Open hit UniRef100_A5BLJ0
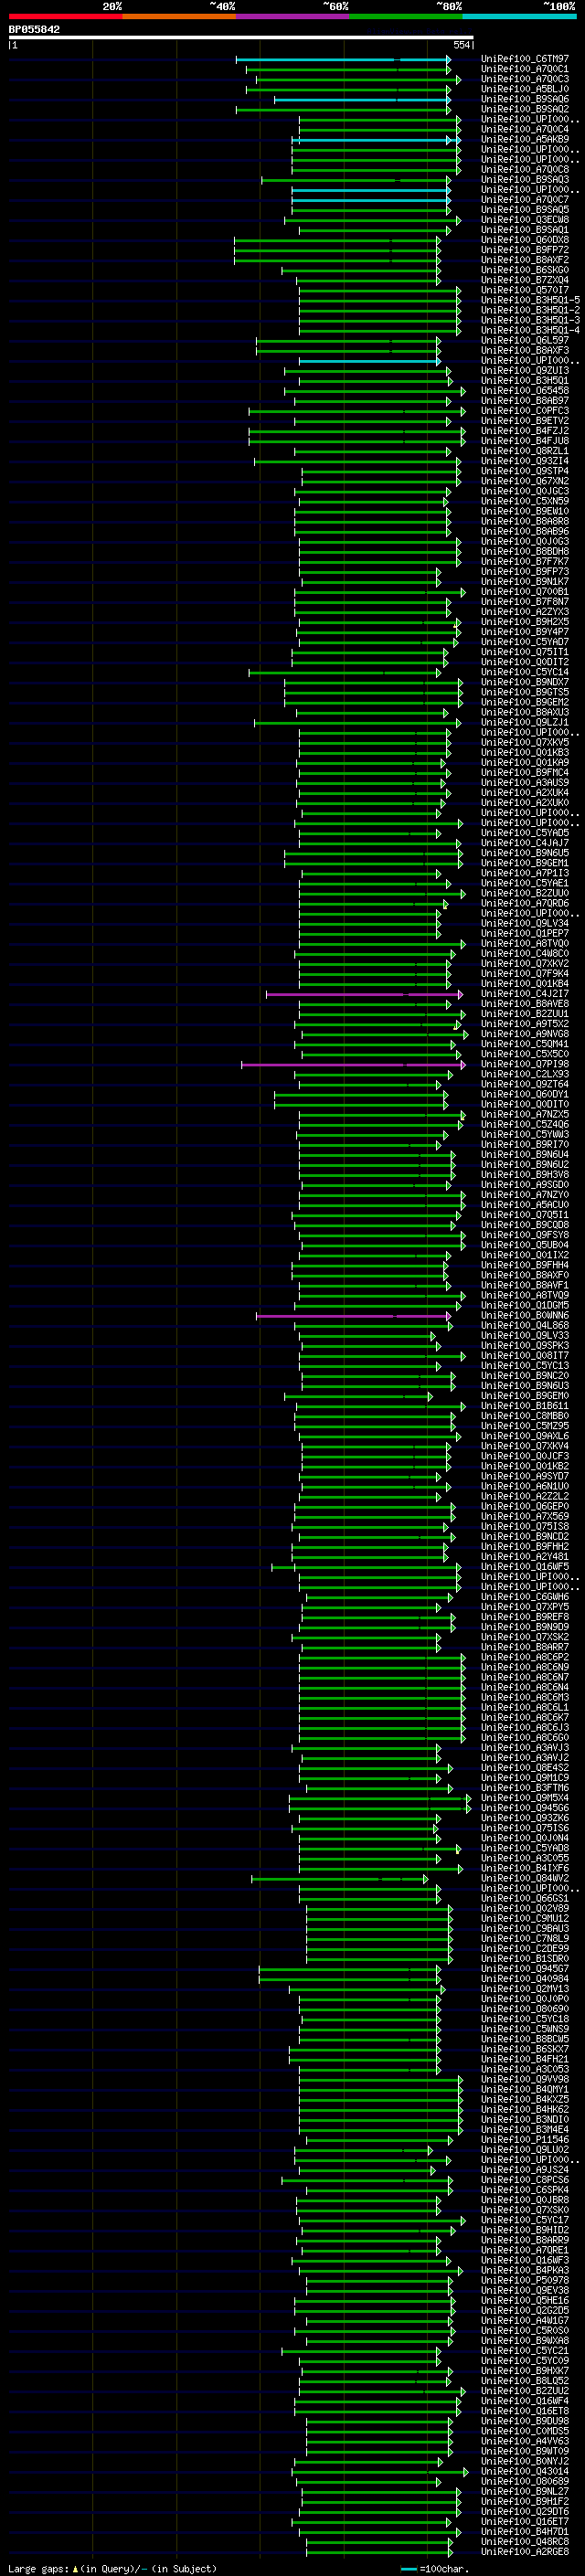Viewport: 585px width, 2576px height. point(525,89)
